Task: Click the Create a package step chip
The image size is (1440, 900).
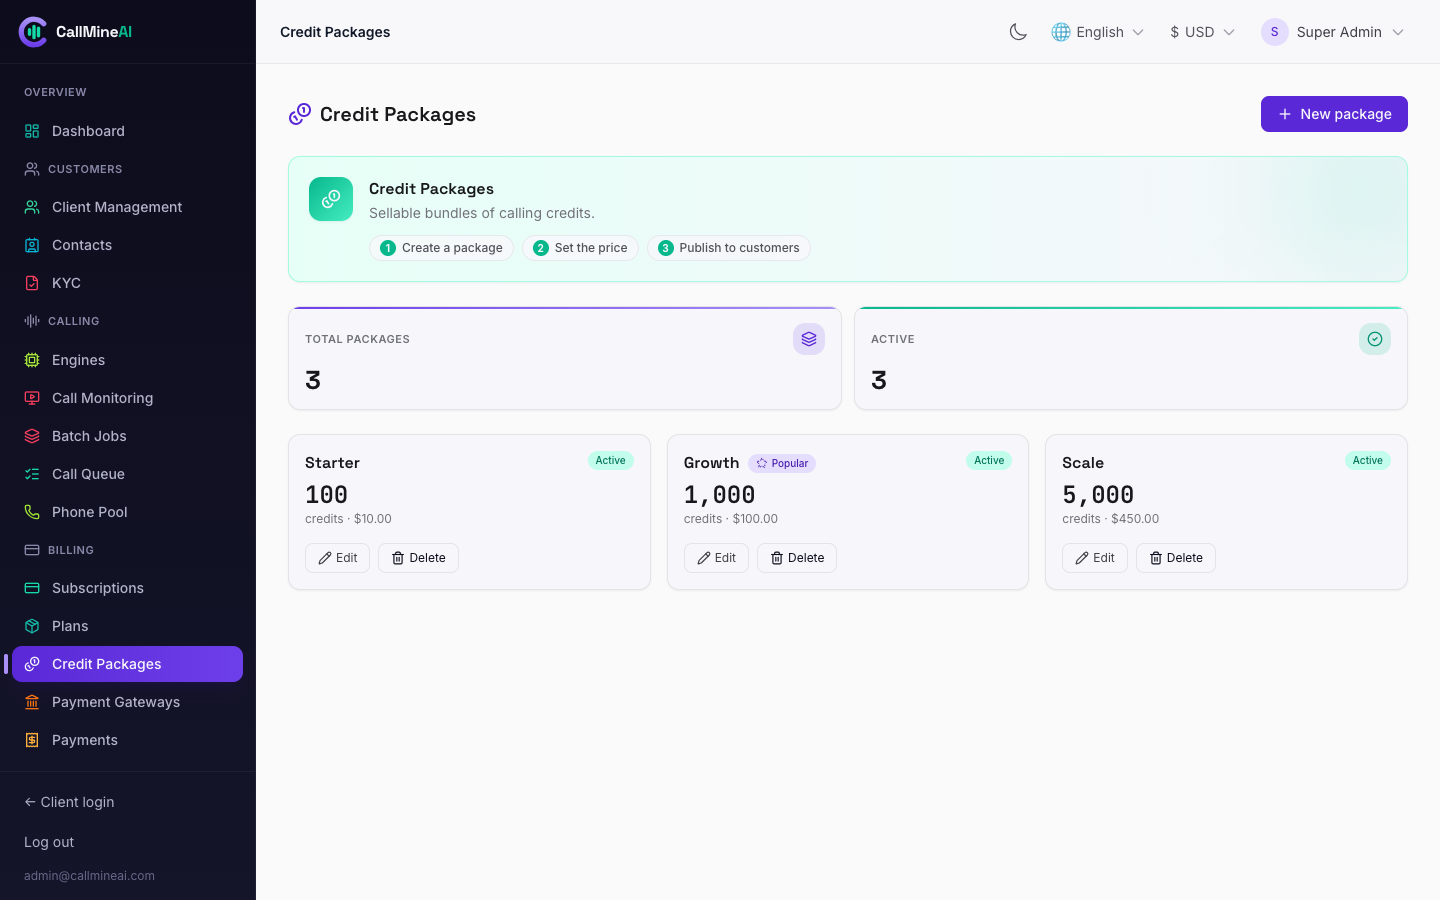Action: coord(441,248)
